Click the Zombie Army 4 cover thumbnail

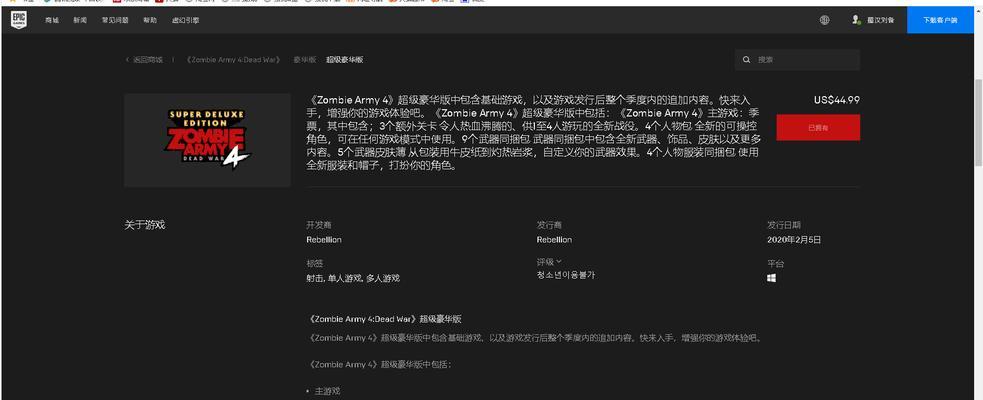click(x=207, y=140)
